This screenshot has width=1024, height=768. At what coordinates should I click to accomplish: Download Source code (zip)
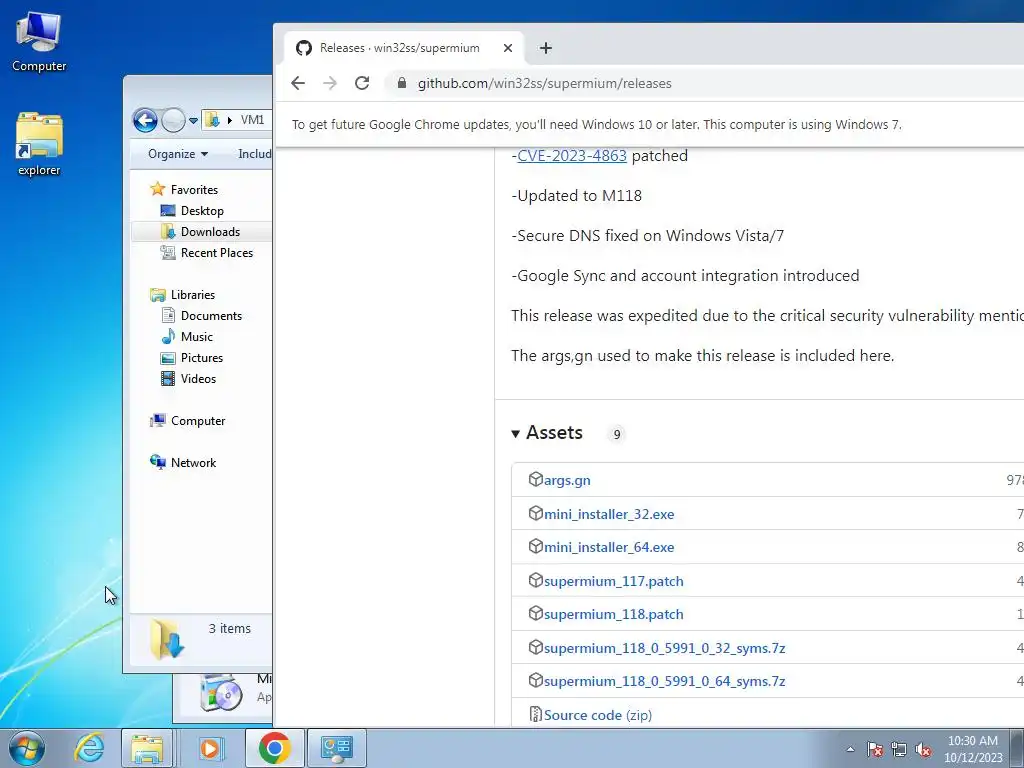pyautogui.click(x=598, y=715)
